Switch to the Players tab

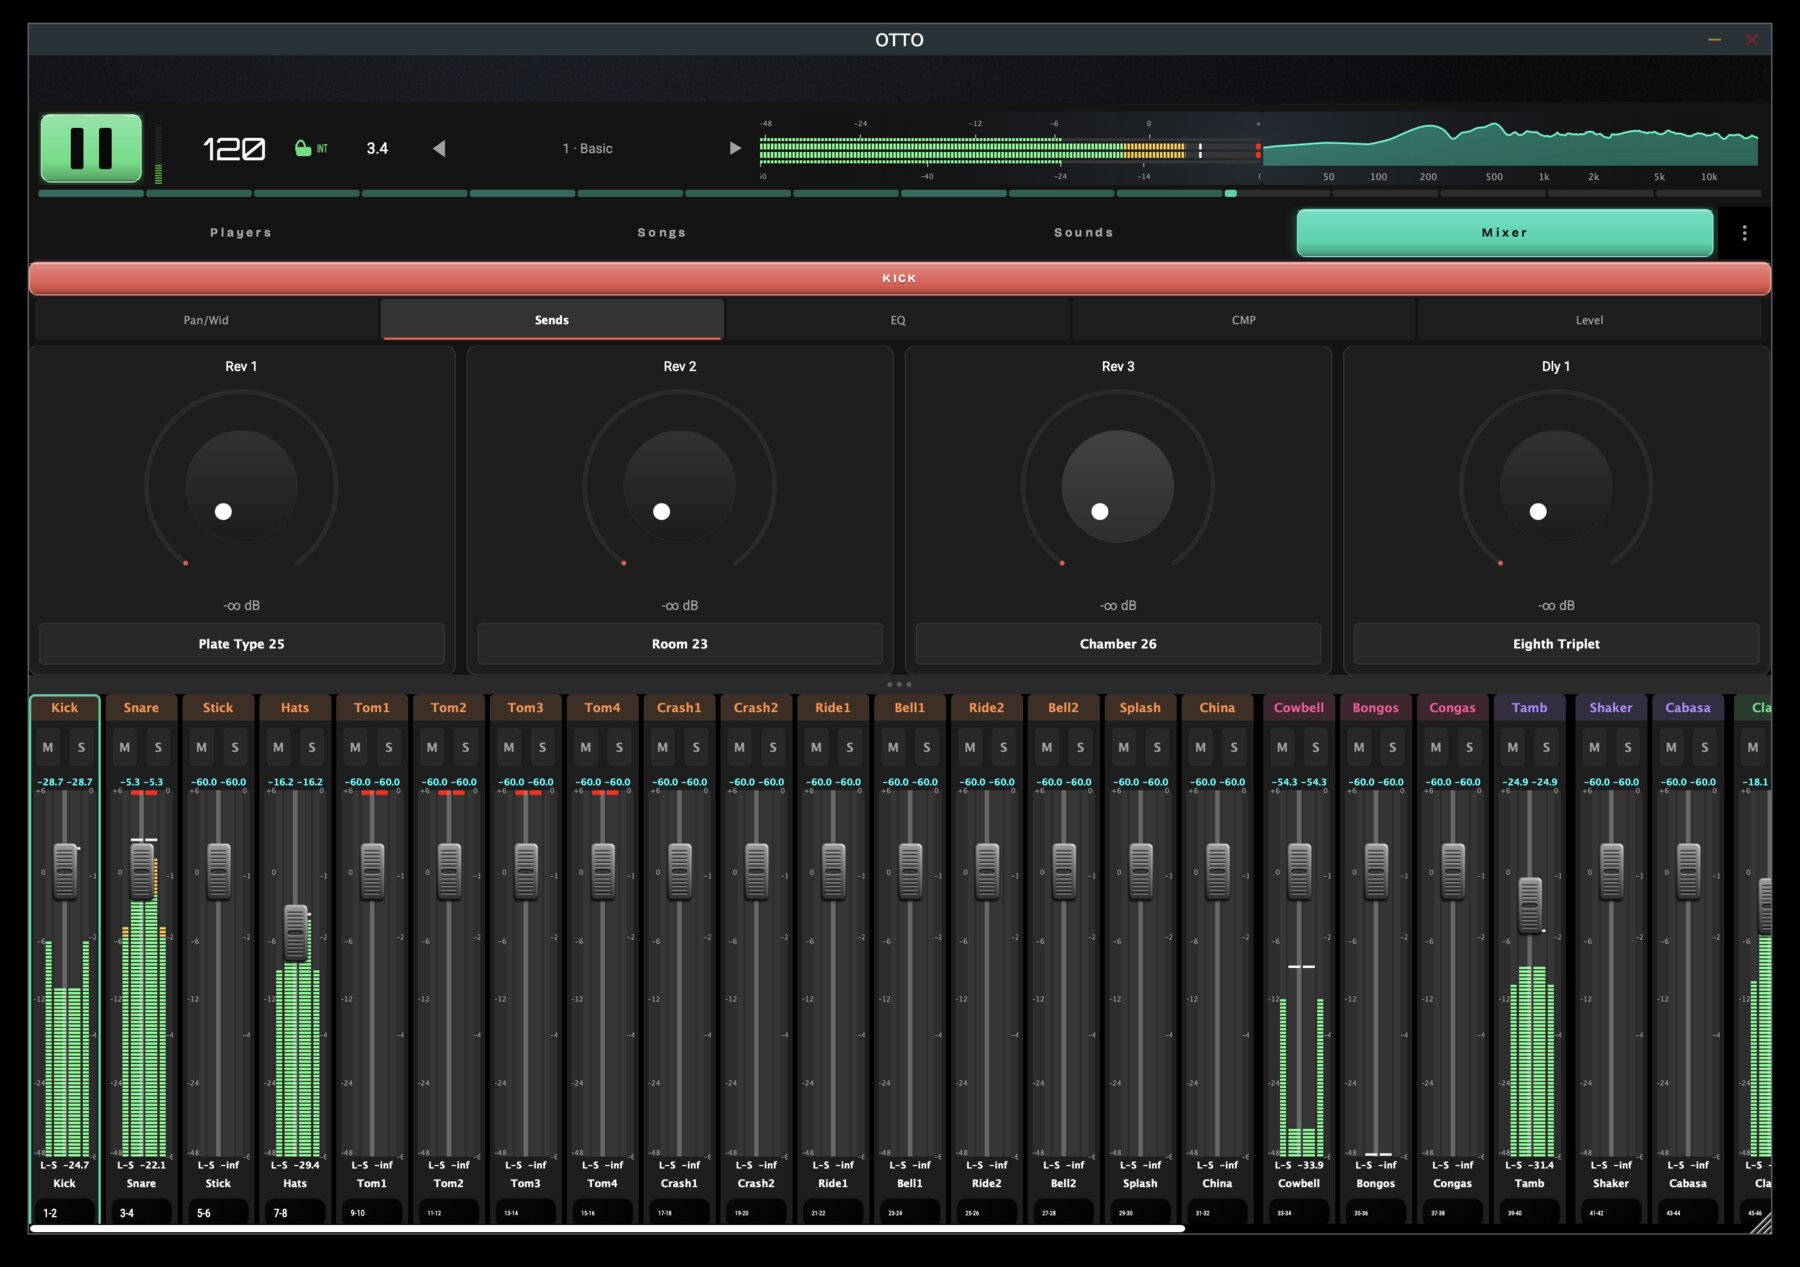pyautogui.click(x=241, y=232)
